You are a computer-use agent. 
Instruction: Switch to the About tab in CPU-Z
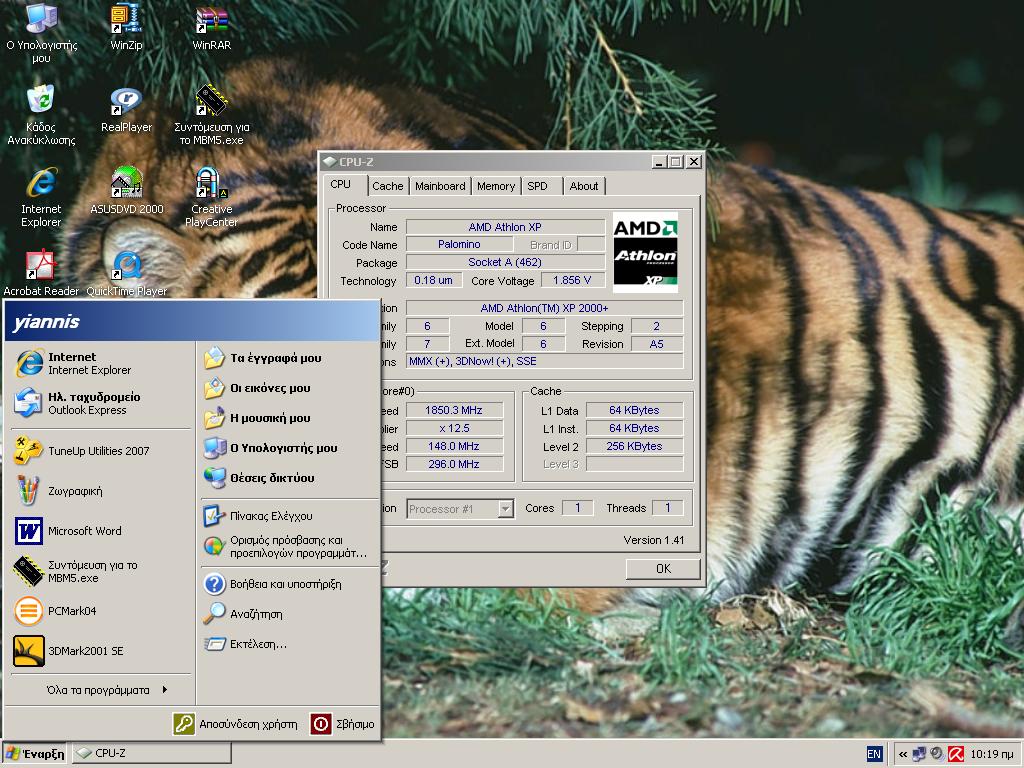point(584,186)
